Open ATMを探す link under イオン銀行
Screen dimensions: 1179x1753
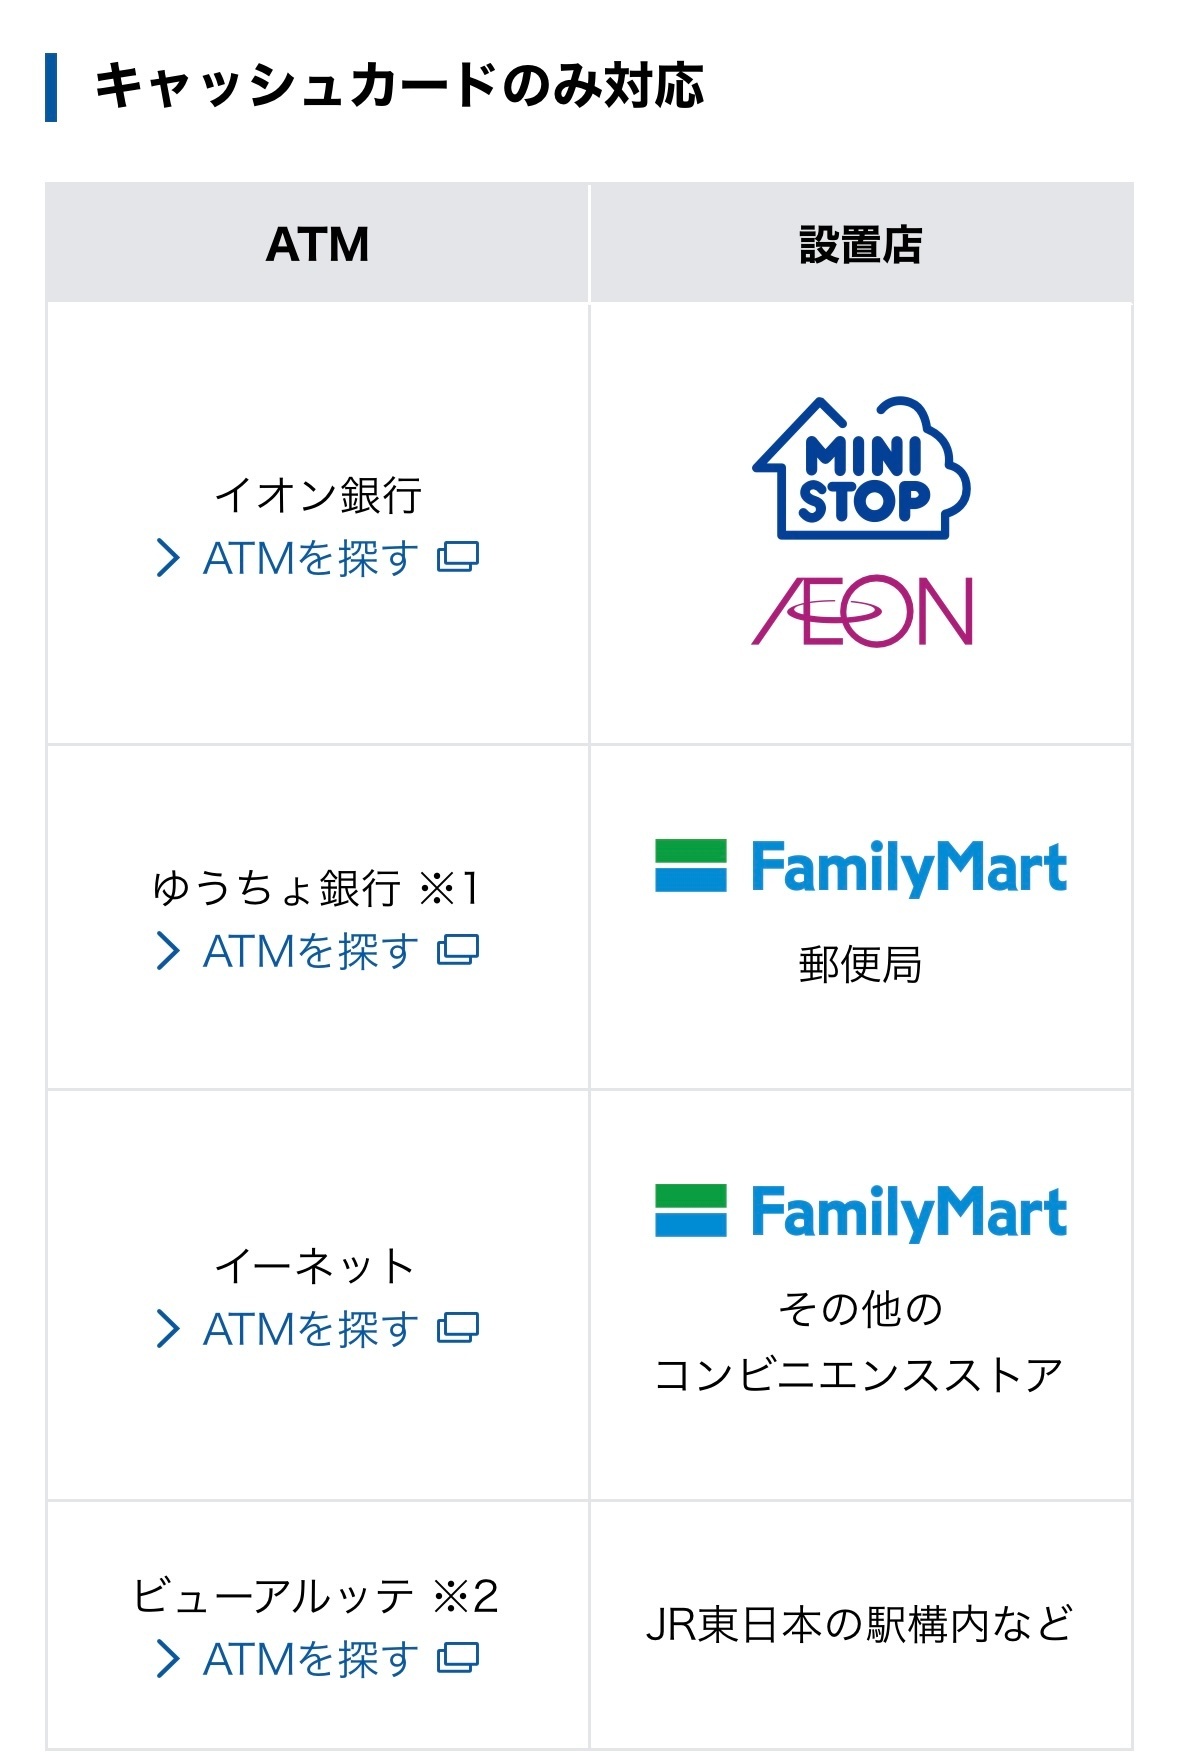pyautogui.click(x=311, y=558)
